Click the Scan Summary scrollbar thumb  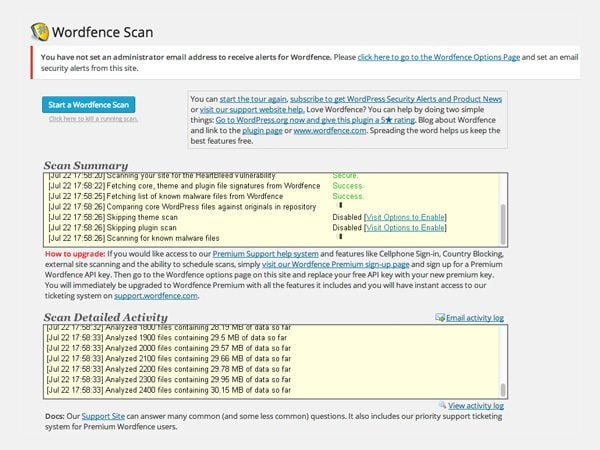[503, 224]
